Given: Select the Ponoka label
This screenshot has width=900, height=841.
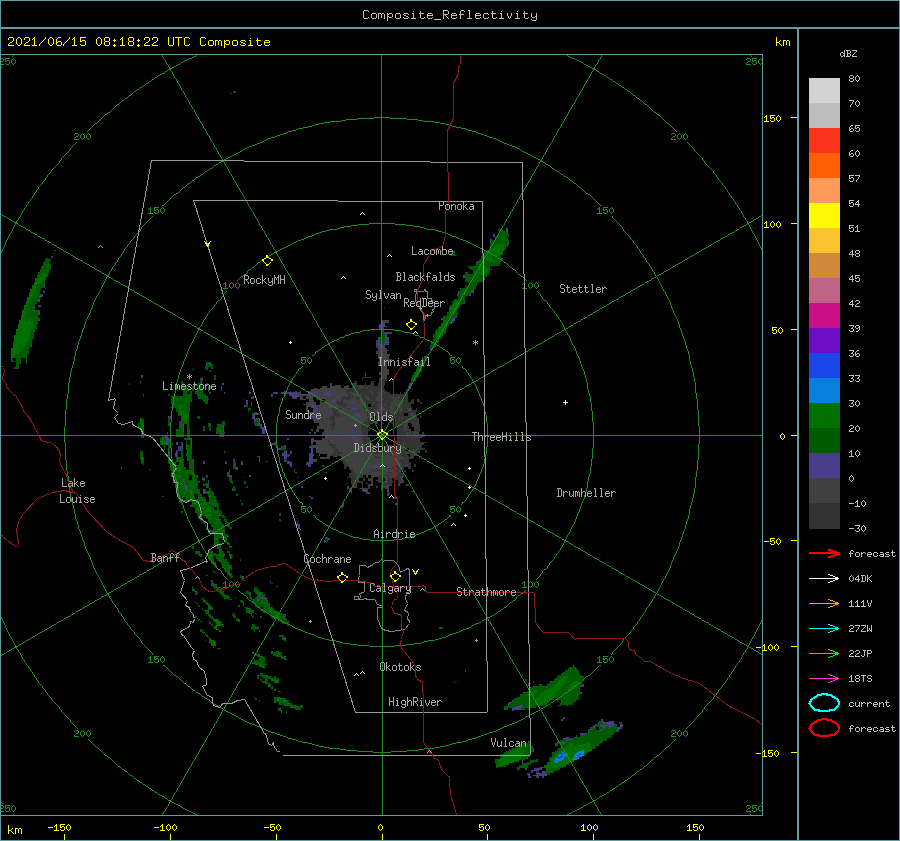Looking at the screenshot, I should pyautogui.click(x=456, y=206).
